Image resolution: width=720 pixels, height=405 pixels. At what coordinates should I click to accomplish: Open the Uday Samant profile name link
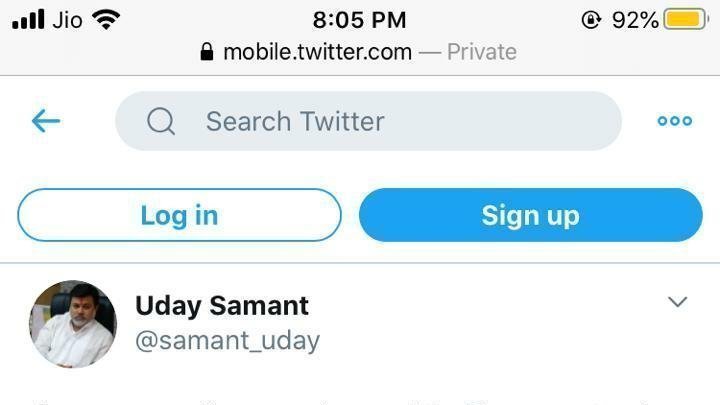point(222,305)
